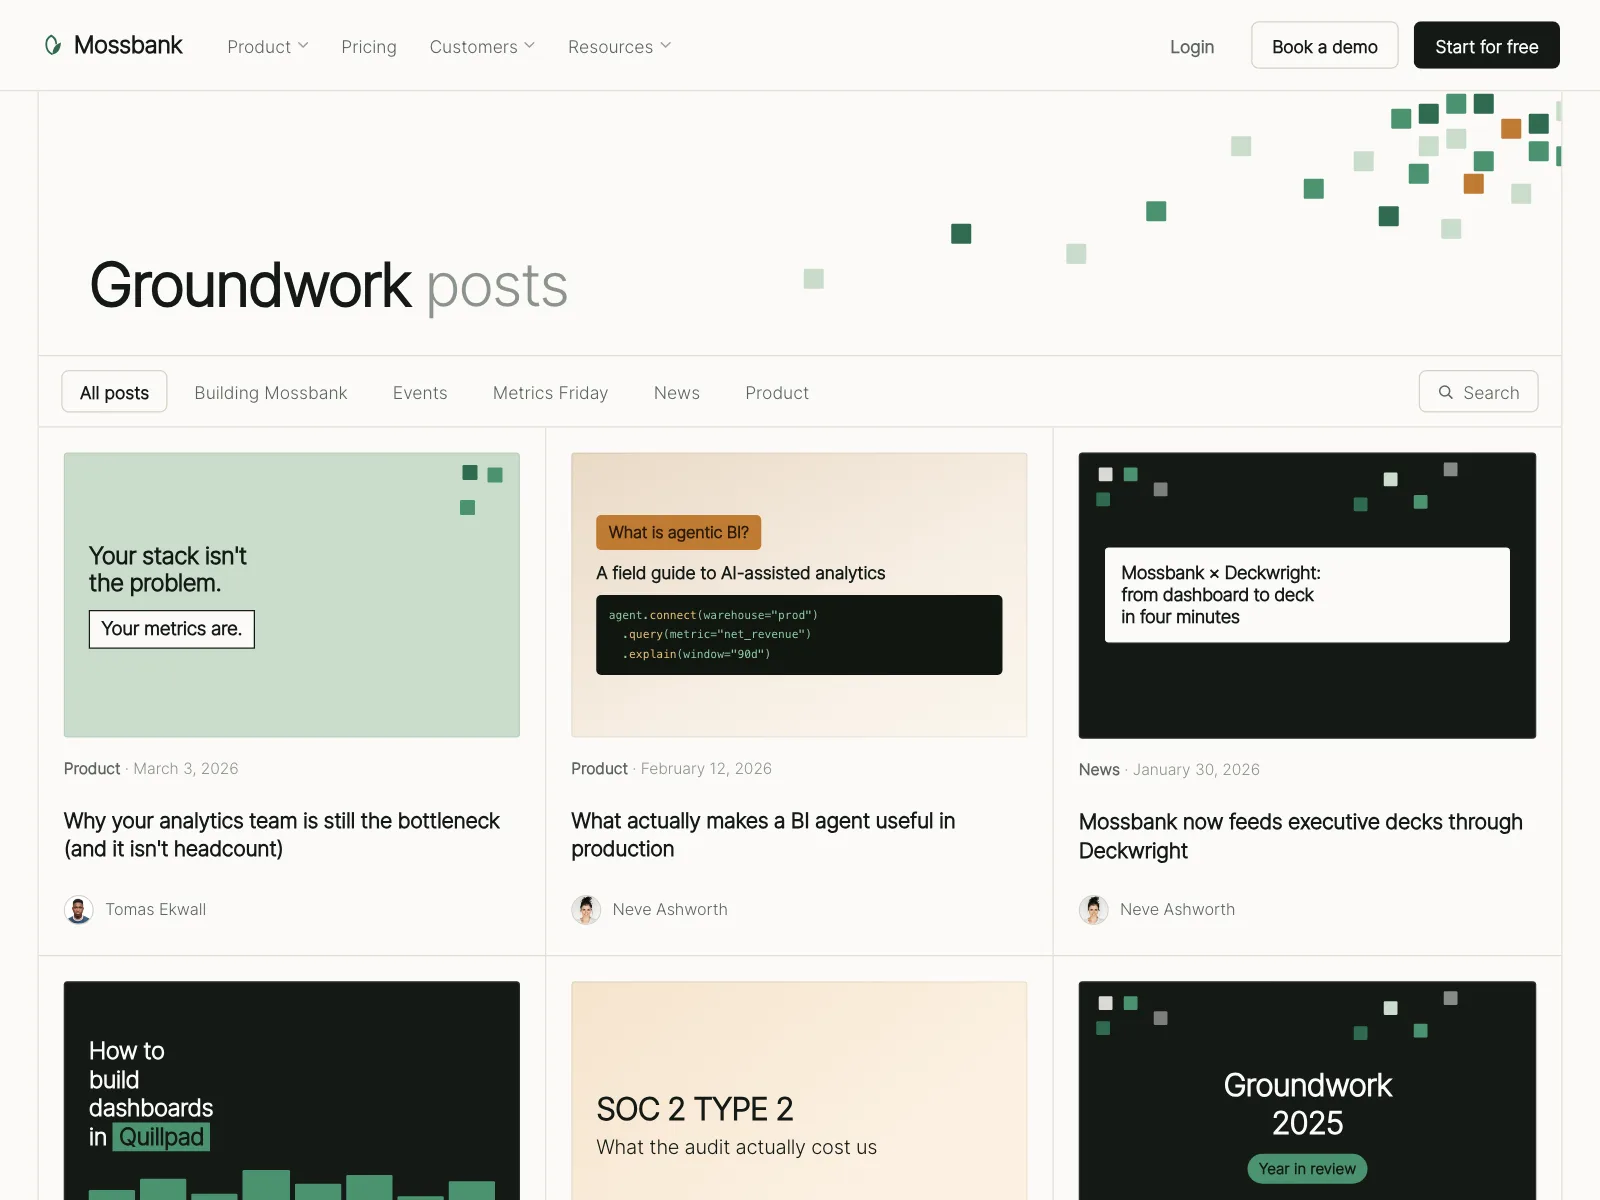
Task: Click the 'March 3, 2026' date
Action: pos(186,769)
